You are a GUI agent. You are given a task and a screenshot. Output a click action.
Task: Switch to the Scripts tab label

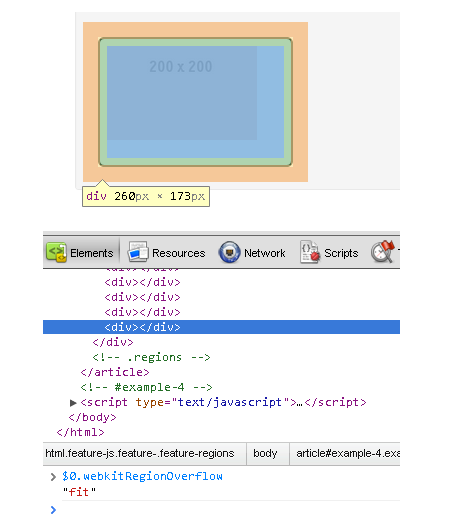(341, 253)
